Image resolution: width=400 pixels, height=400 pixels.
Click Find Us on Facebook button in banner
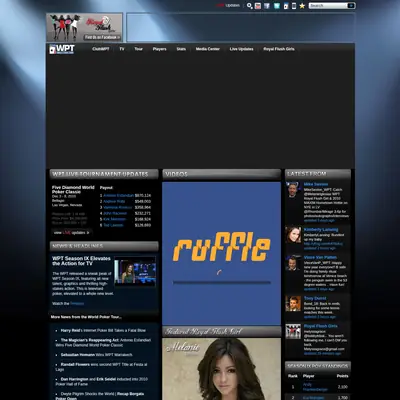pos(102,37)
